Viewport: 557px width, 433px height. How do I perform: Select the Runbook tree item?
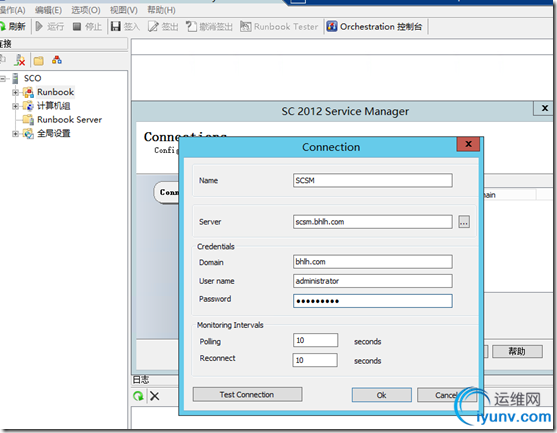55,92
